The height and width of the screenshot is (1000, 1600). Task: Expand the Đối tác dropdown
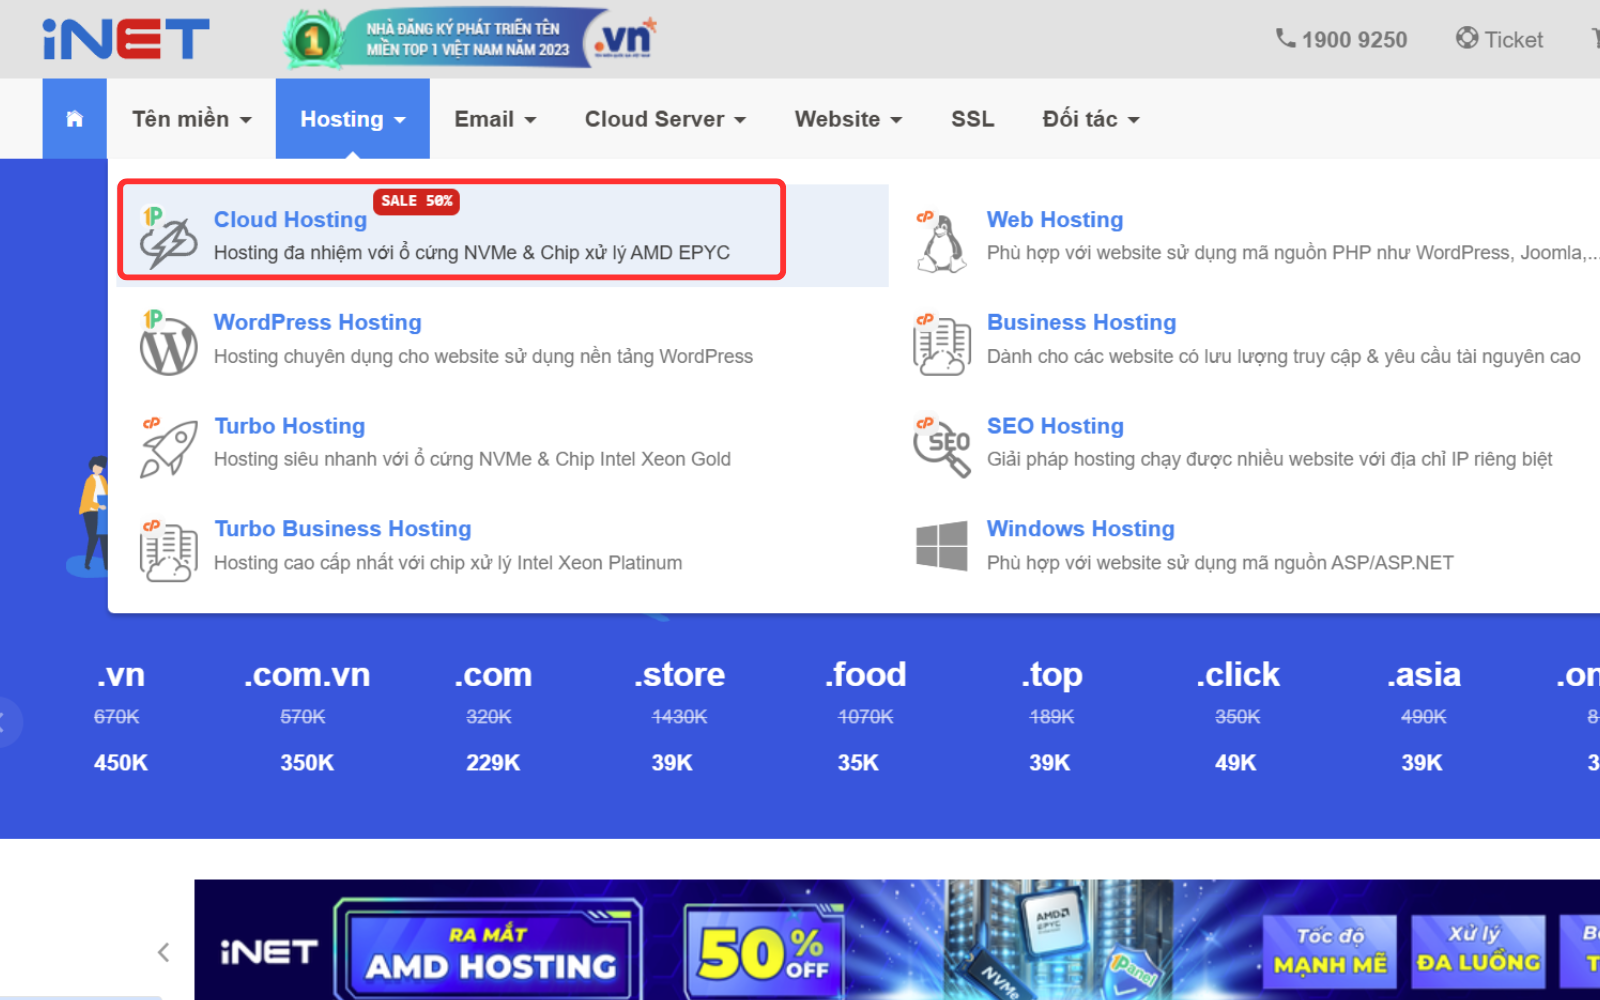pyautogui.click(x=1090, y=119)
